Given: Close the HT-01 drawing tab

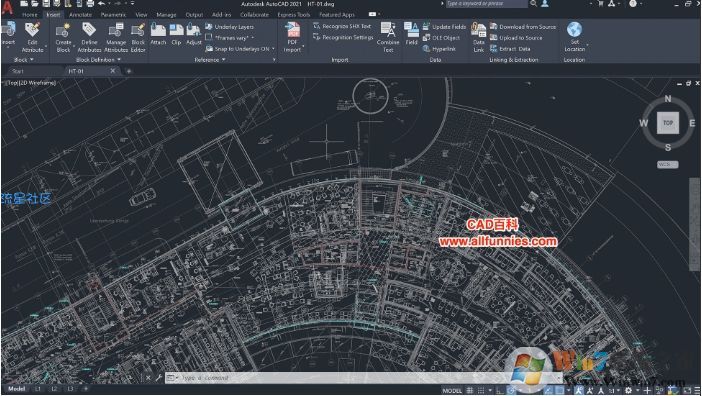Looking at the screenshot, I should point(113,71).
